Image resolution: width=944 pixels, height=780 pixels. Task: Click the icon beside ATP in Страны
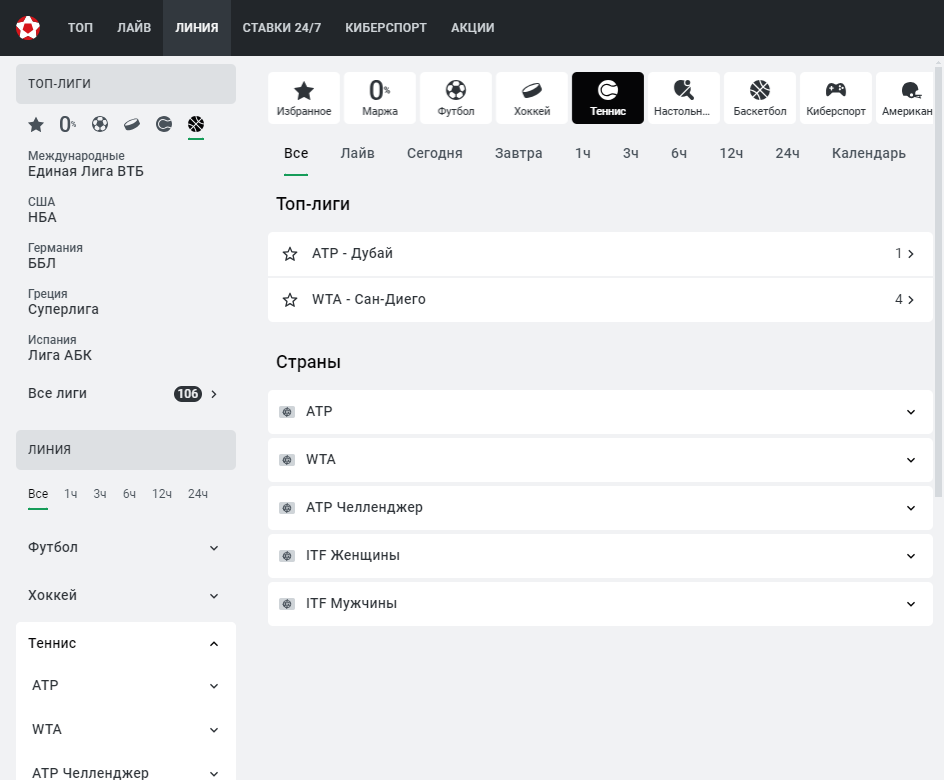tap(287, 412)
